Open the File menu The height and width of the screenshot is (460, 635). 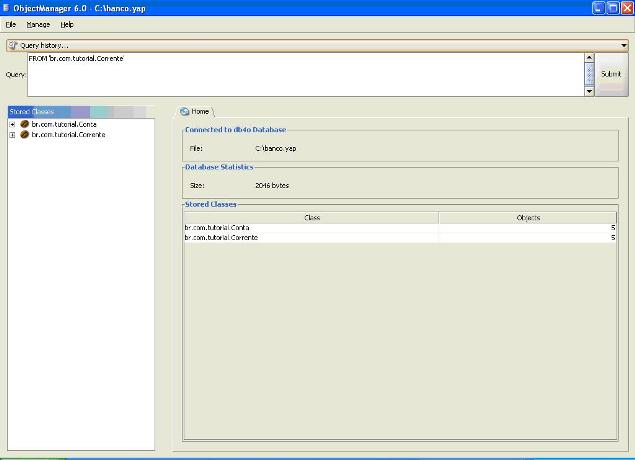click(x=11, y=24)
